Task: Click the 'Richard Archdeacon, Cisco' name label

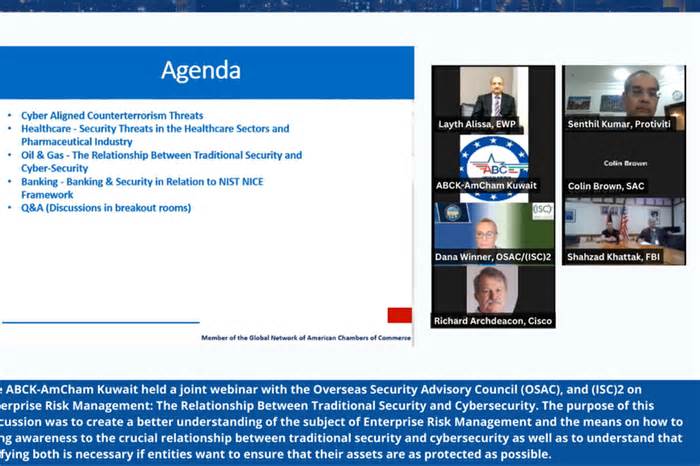Action: point(493,321)
